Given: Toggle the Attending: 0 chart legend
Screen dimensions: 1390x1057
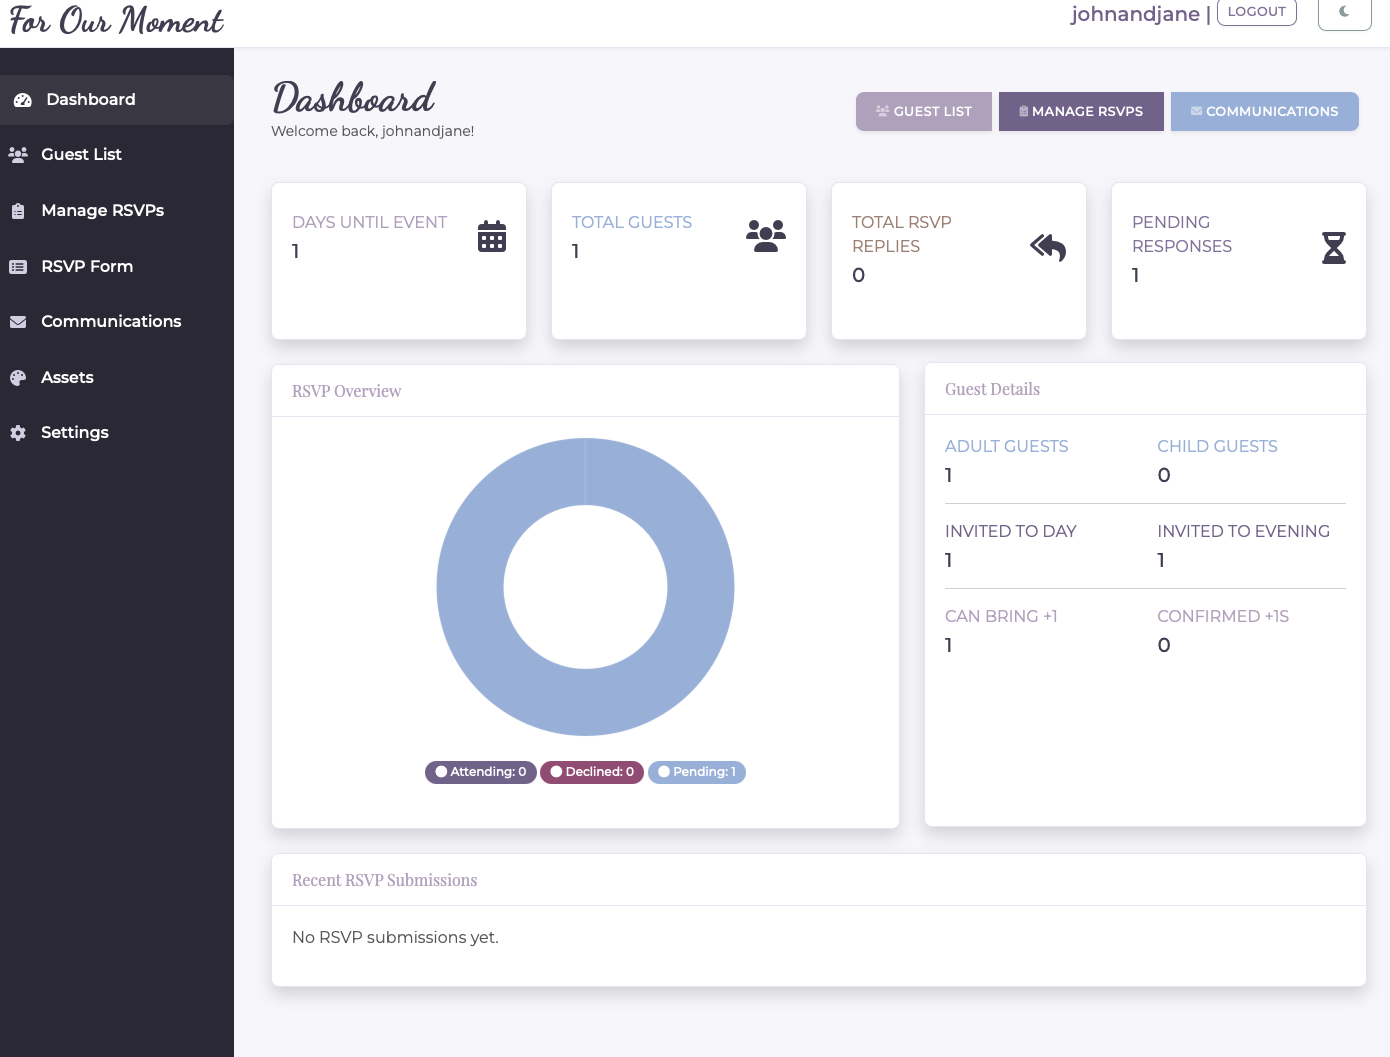Looking at the screenshot, I should (480, 772).
